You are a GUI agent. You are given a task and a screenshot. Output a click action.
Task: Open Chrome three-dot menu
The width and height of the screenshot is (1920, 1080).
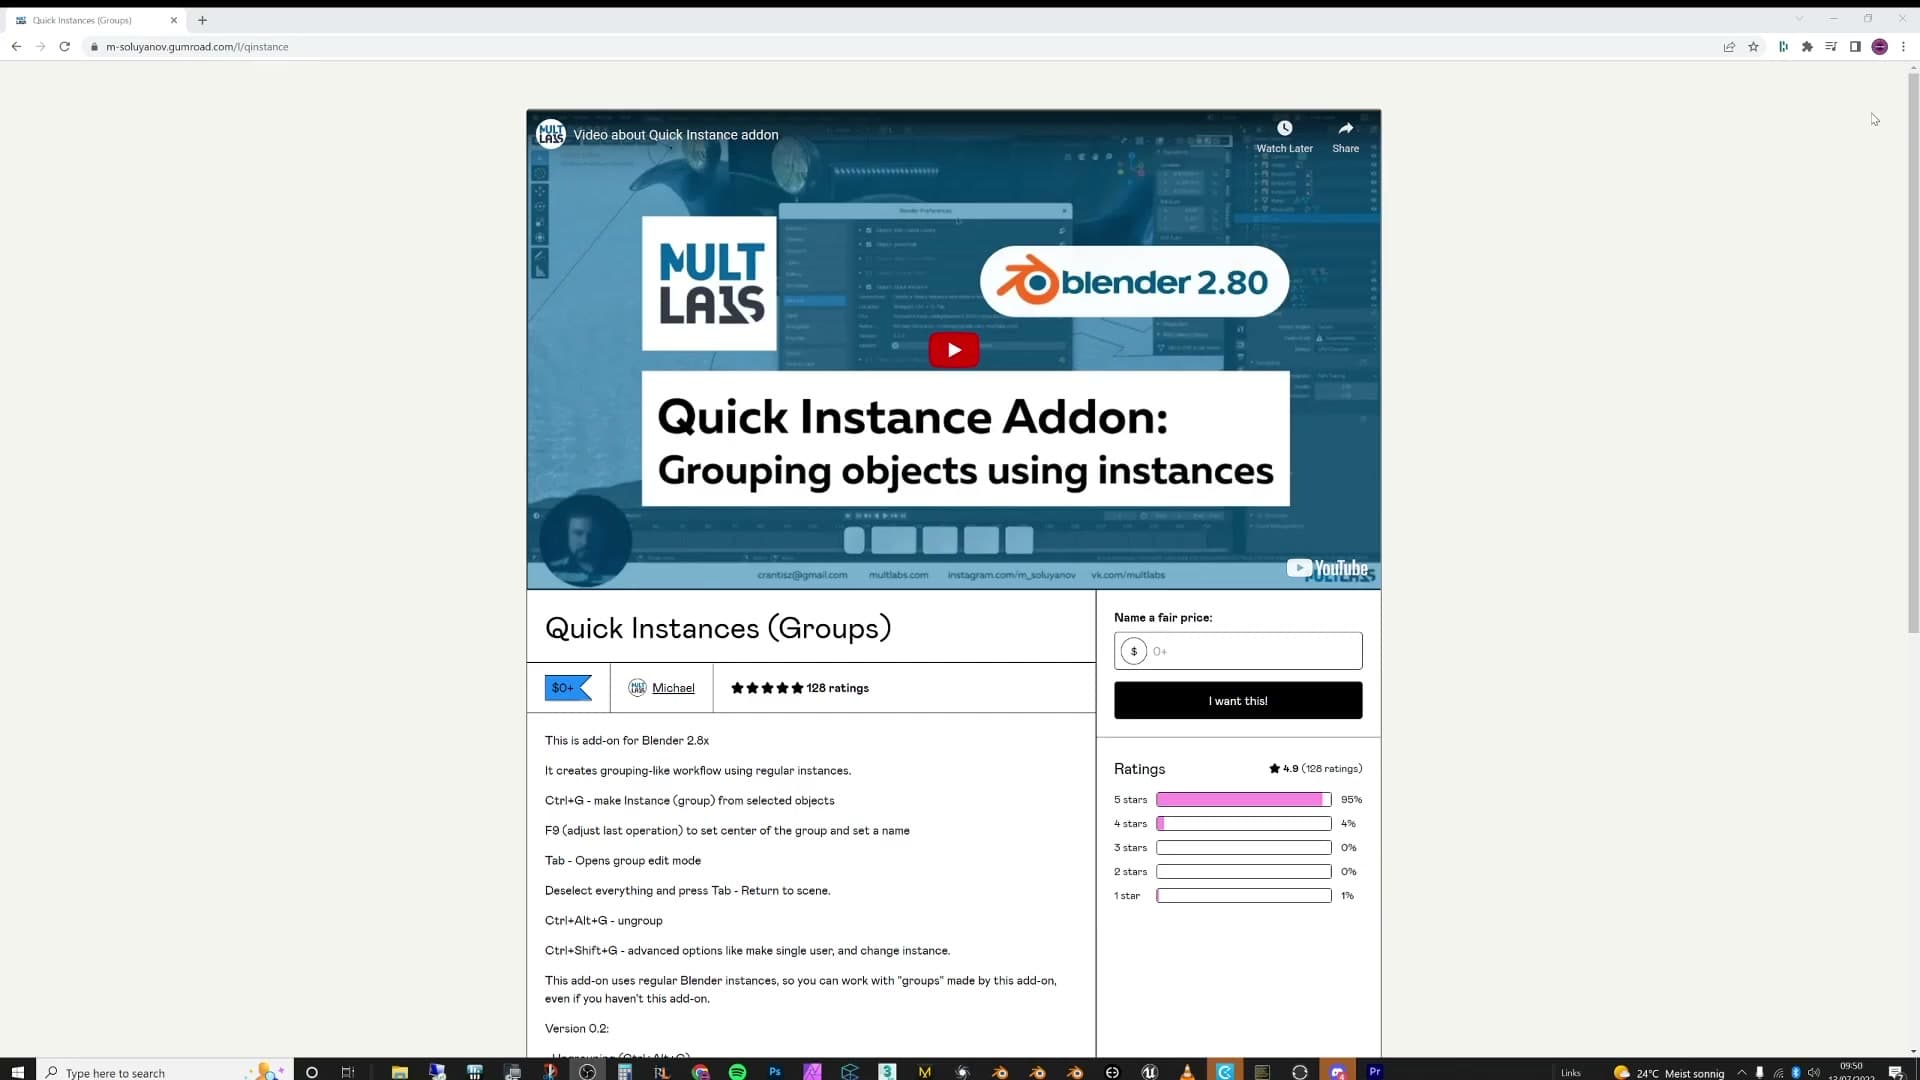(1903, 47)
